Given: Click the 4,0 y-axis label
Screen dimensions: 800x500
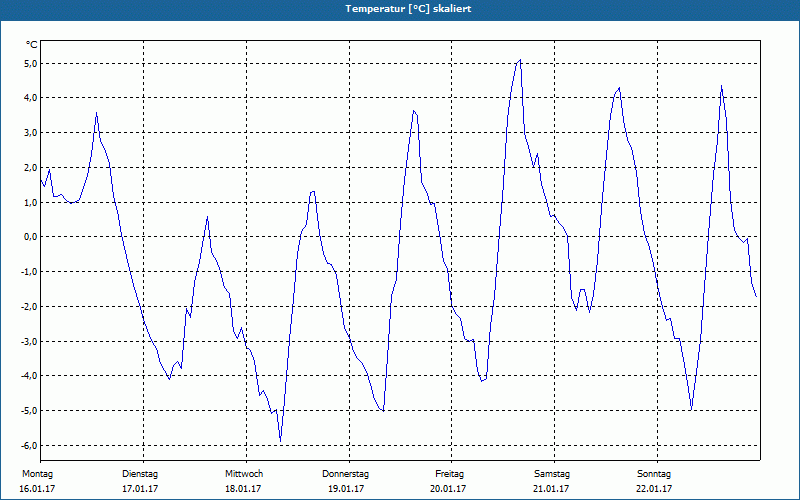Looking at the screenshot, I should click(x=31, y=98).
